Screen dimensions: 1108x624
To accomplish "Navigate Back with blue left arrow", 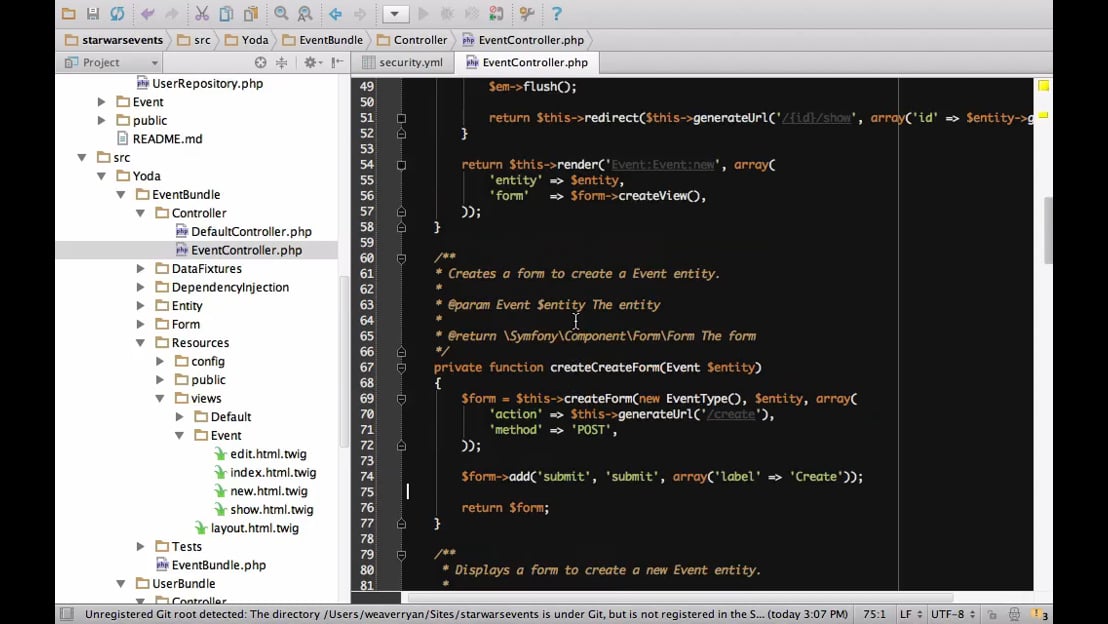I will click(336, 13).
